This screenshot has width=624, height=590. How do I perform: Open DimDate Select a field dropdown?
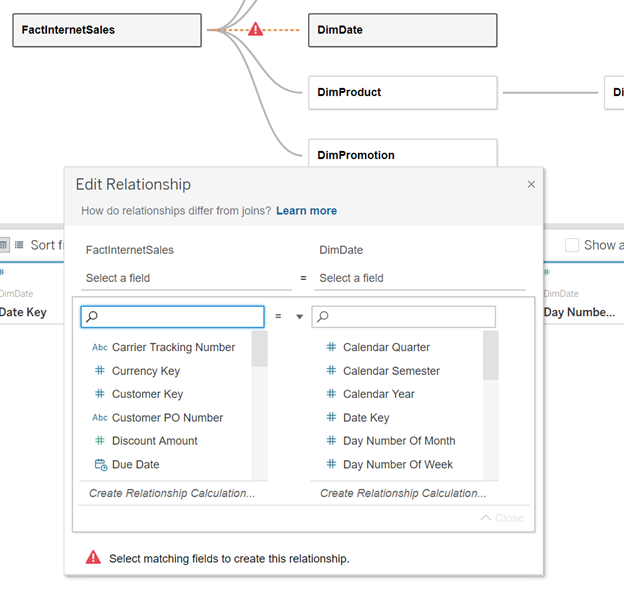[x=420, y=278]
